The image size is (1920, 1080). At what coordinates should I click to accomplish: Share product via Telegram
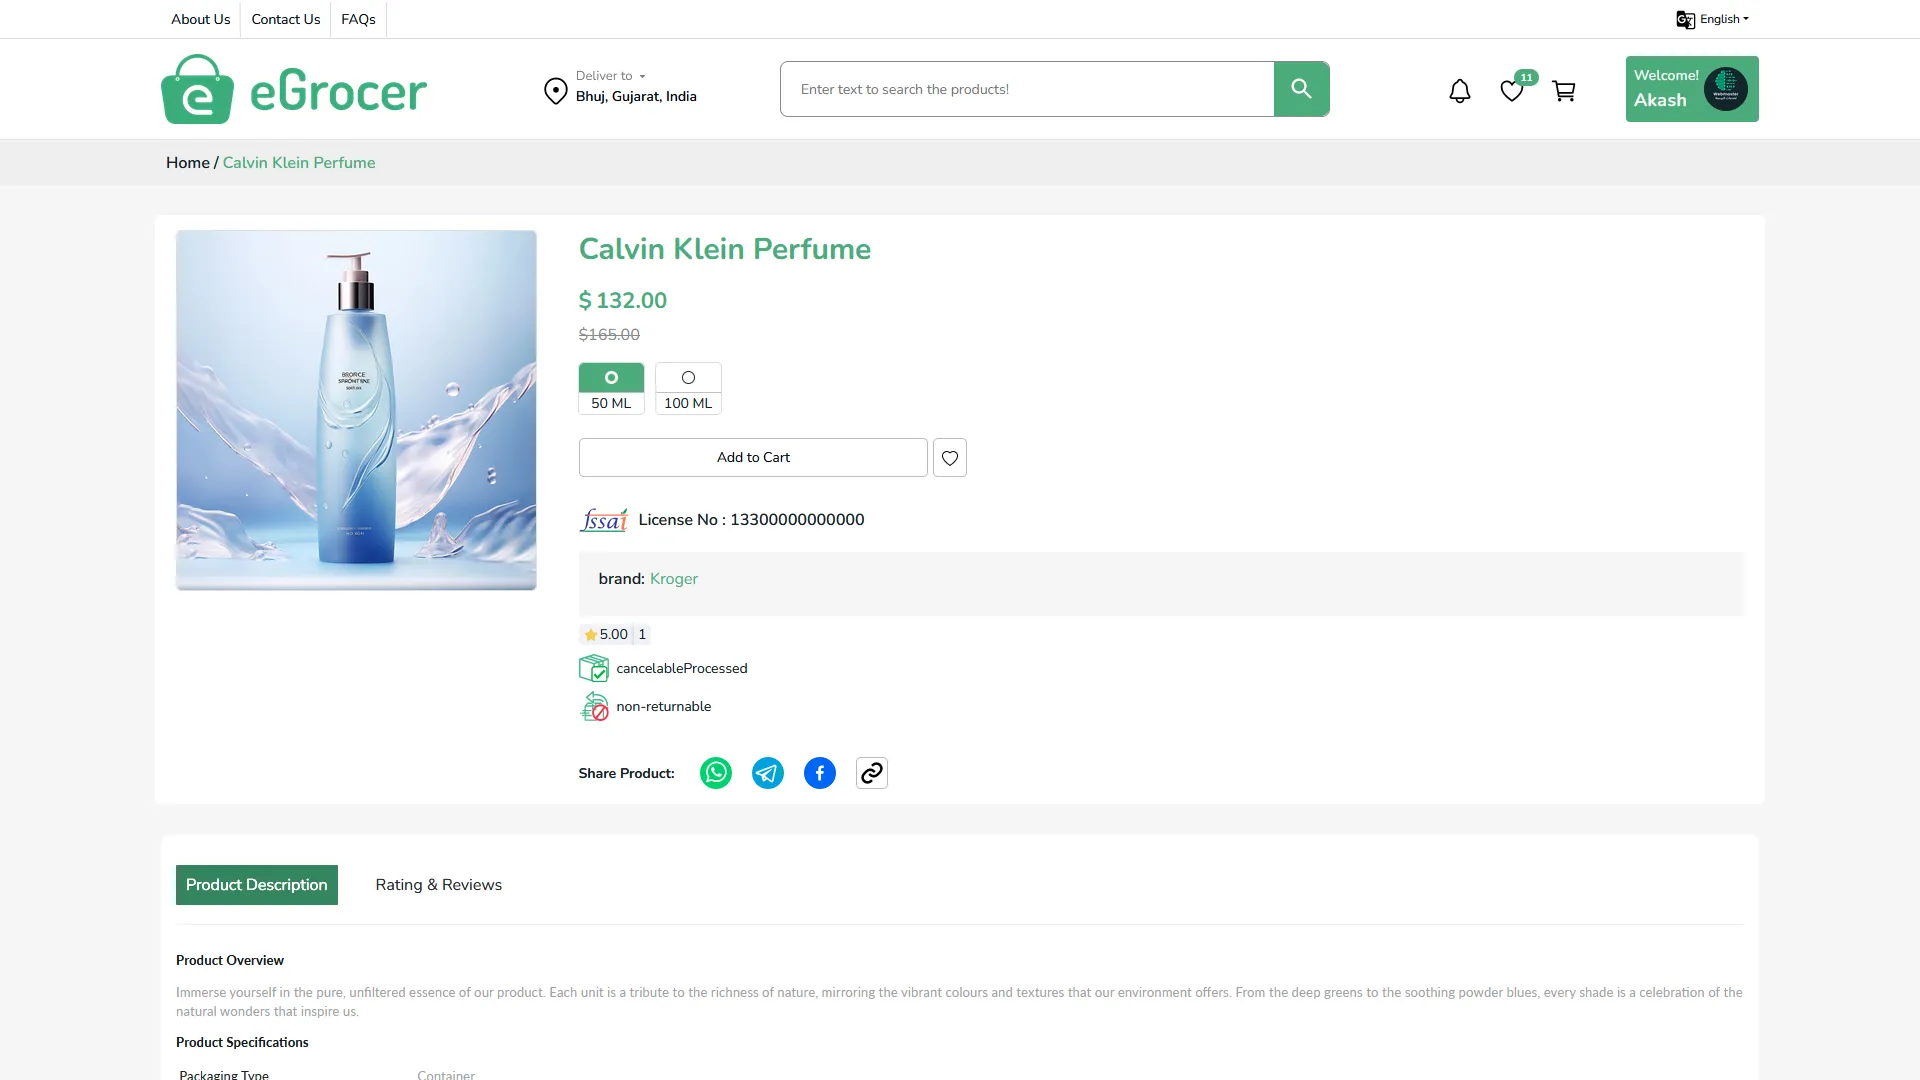[x=768, y=773]
